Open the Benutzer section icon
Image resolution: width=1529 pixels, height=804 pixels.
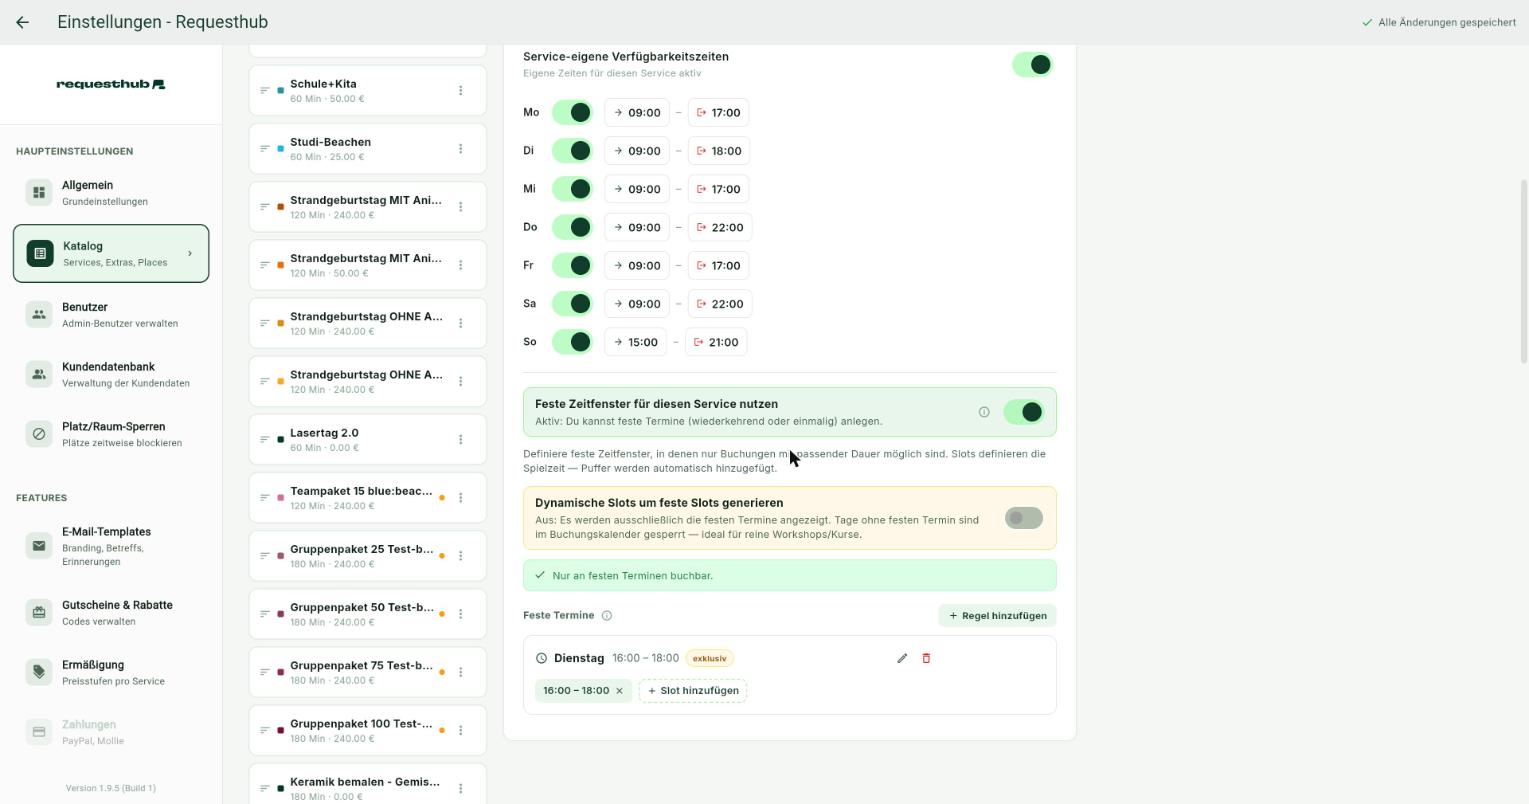[x=39, y=314]
